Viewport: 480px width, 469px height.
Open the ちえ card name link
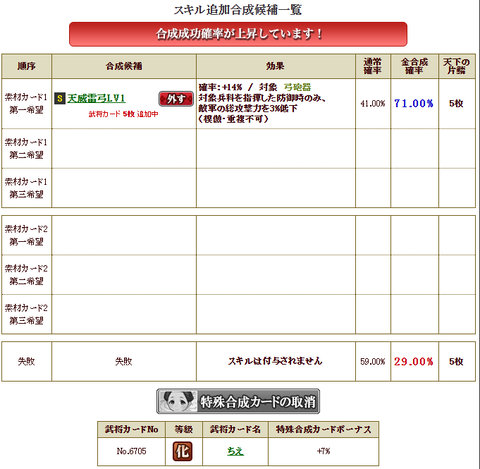pos(235,451)
